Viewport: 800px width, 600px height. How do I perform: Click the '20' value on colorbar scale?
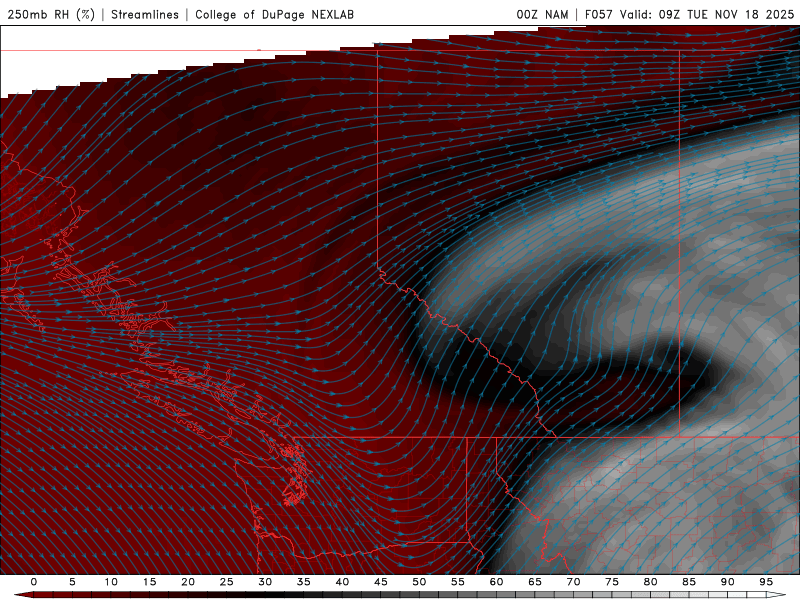point(188,582)
